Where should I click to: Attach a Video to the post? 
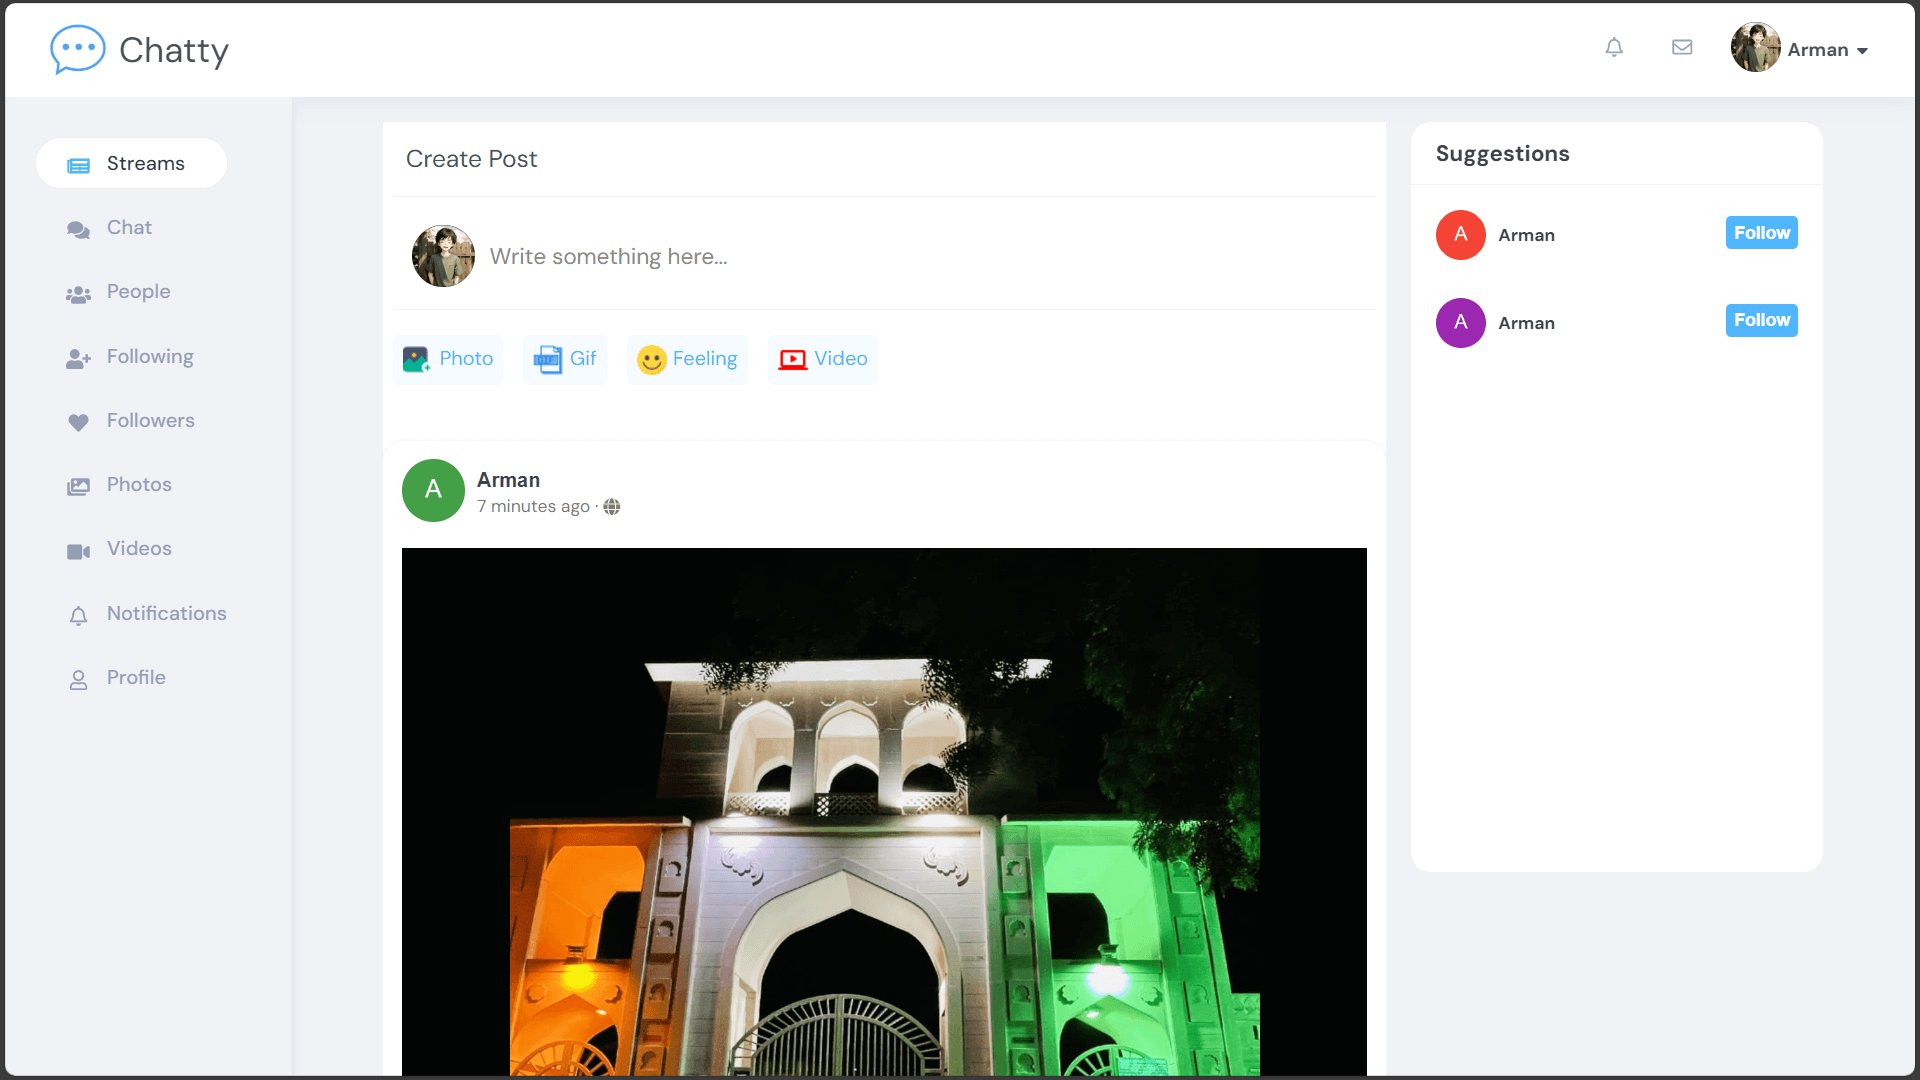coord(823,359)
